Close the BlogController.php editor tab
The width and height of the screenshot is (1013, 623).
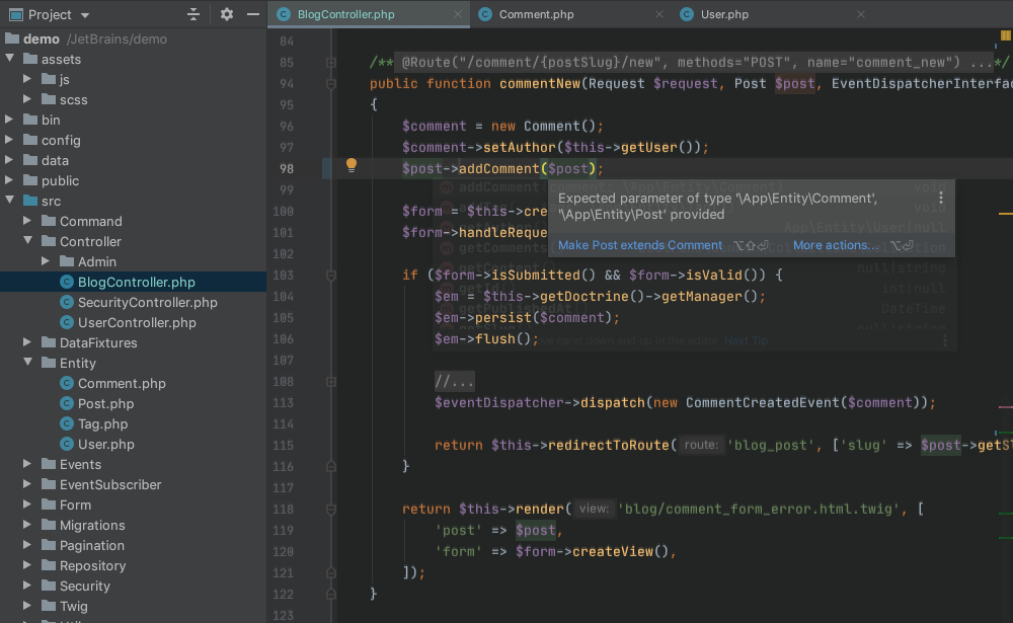[x=457, y=14]
